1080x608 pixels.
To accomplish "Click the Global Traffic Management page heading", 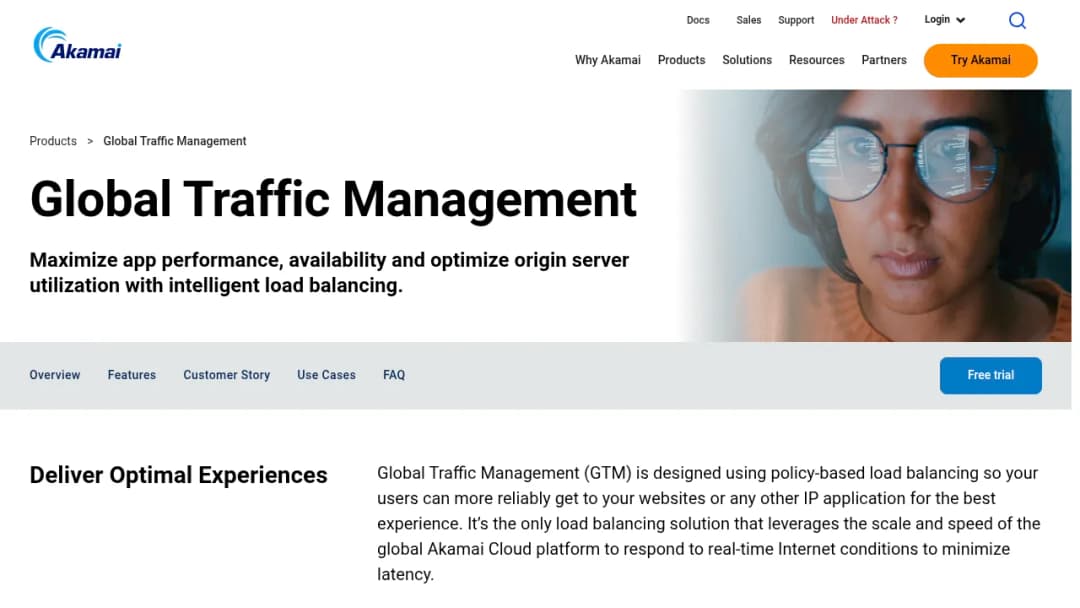I will (333, 200).
